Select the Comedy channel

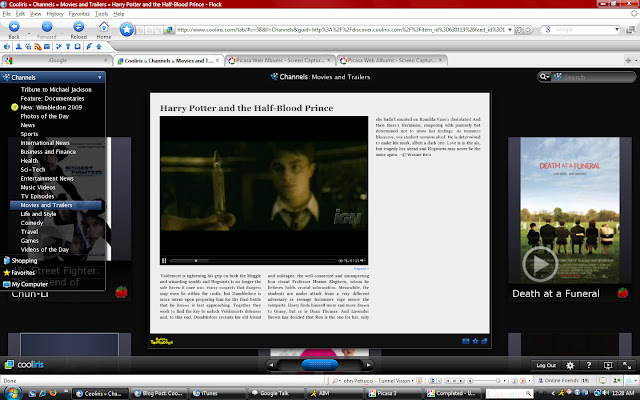pyautogui.click(x=31, y=223)
